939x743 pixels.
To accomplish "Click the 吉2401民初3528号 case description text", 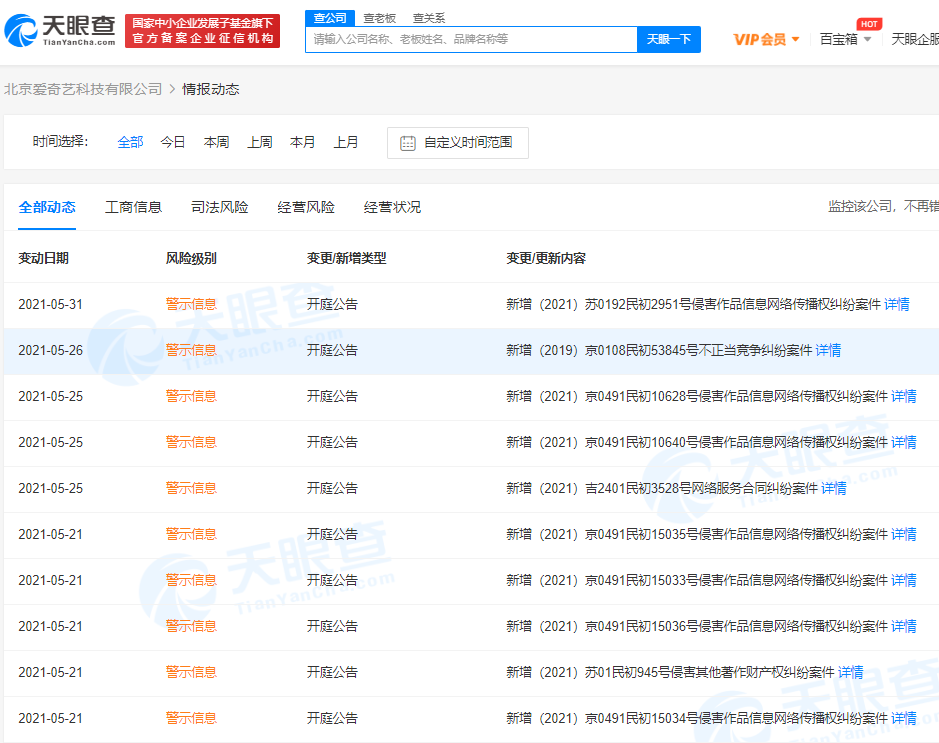I will click(662, 489).
